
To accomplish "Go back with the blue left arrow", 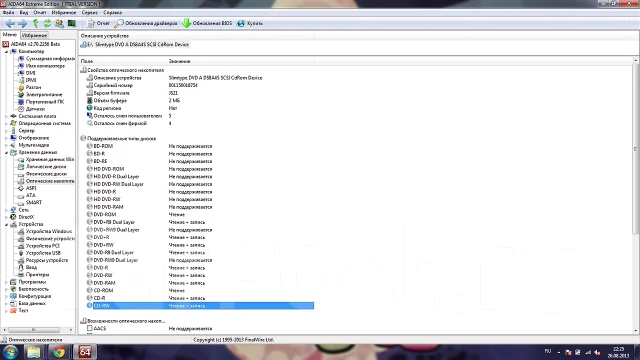I will [10, 23].
